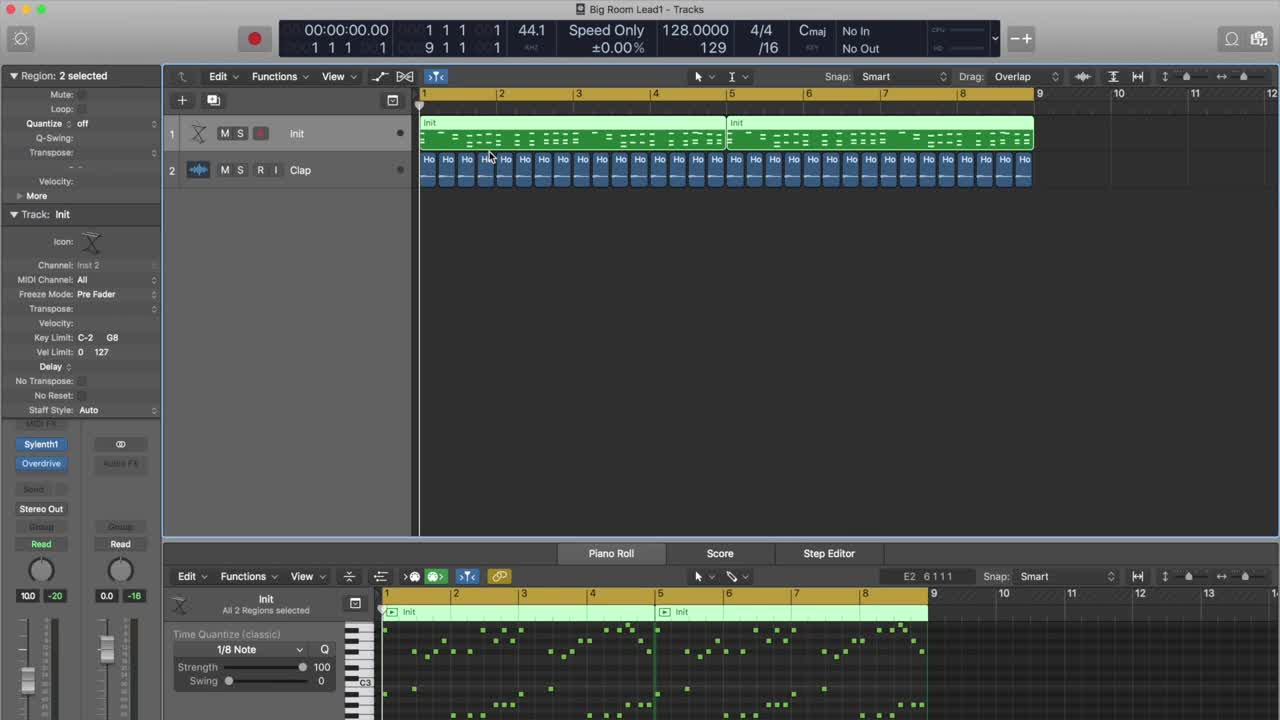Switch to the Score tab

(720, 554)
